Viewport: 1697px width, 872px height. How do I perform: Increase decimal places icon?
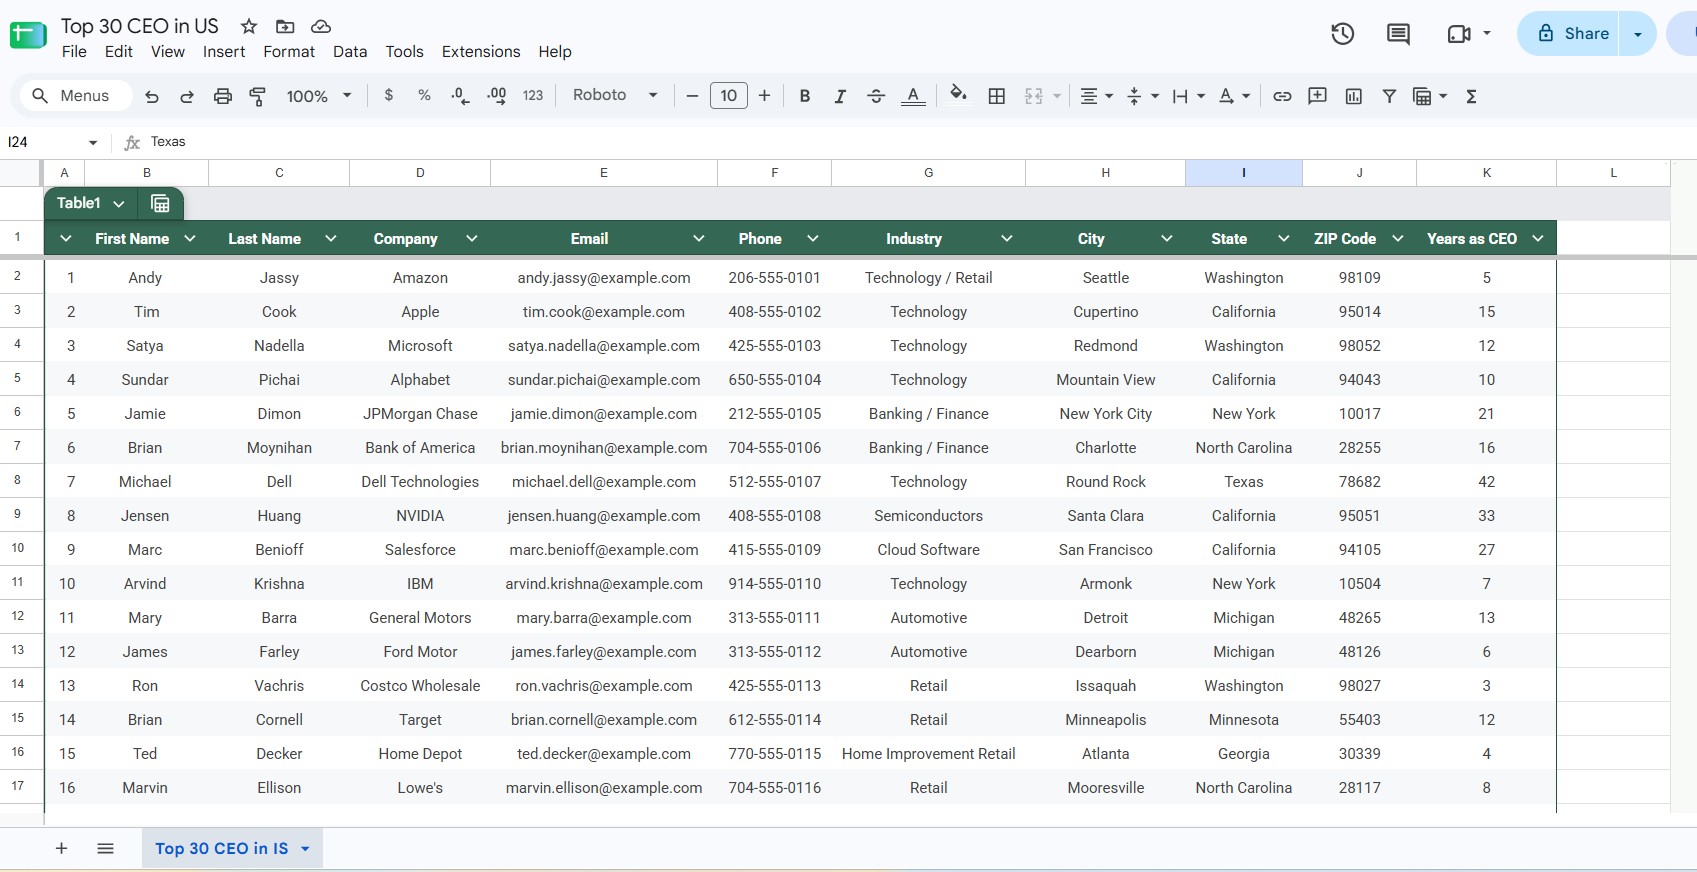click(496, 96)
